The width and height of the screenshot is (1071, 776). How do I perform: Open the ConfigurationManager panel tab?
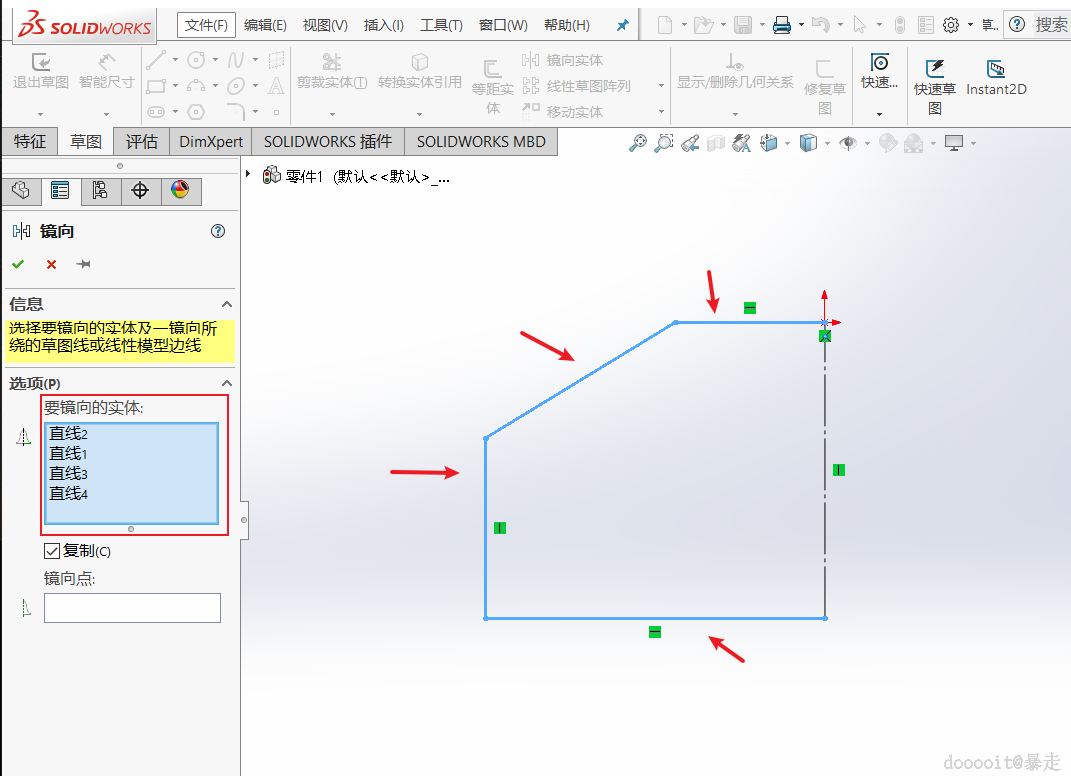[x=100, y=190]
